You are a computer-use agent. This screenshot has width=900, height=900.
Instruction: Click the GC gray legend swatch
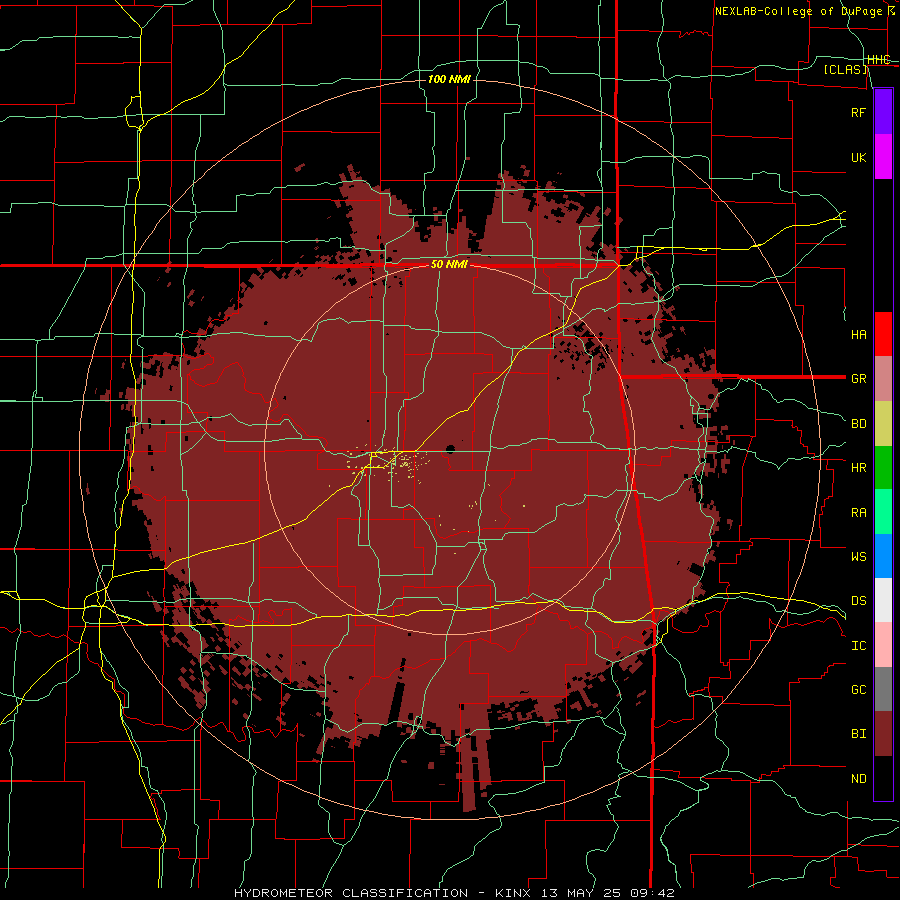pyautogui.click(x=883, y=689)
